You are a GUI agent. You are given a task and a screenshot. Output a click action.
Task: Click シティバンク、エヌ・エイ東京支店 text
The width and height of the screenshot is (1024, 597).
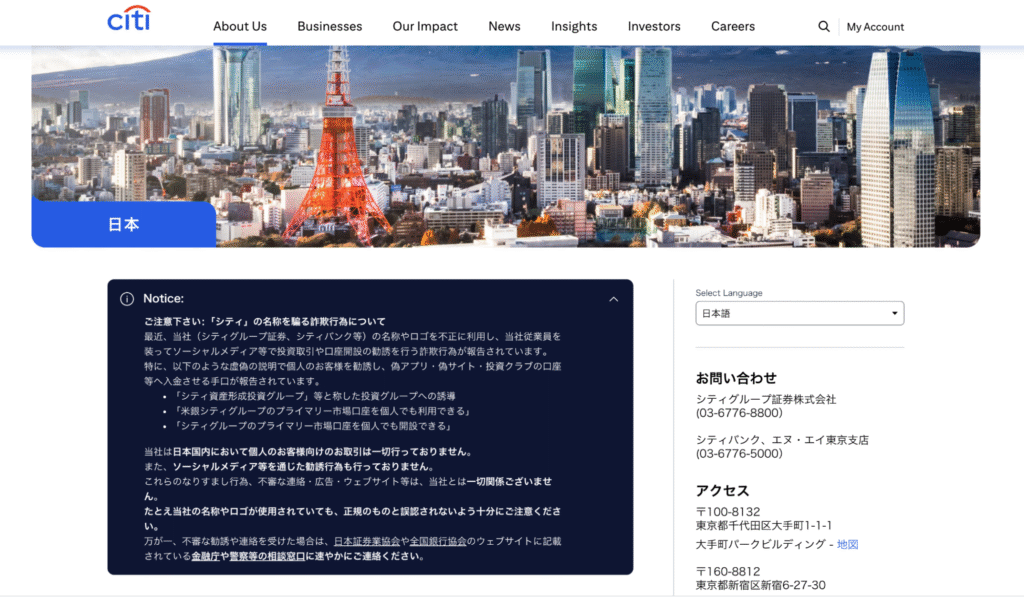coord(782,440)
